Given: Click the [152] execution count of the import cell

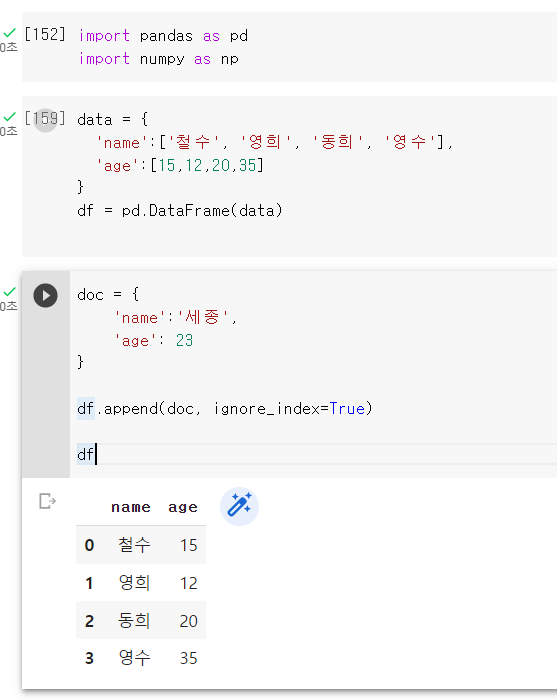Looking at the screenshot, I should pyautogui.click(x=45, y=34).
